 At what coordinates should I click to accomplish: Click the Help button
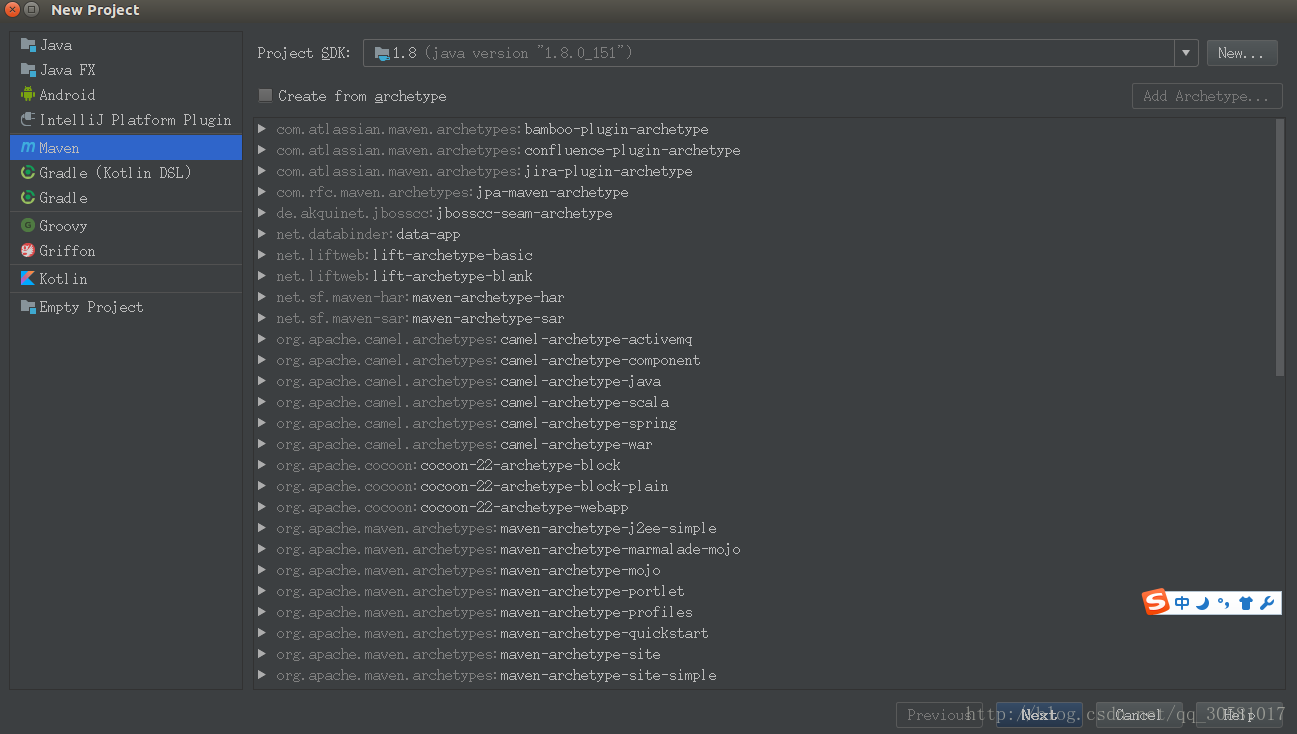tap(1239, 715)
